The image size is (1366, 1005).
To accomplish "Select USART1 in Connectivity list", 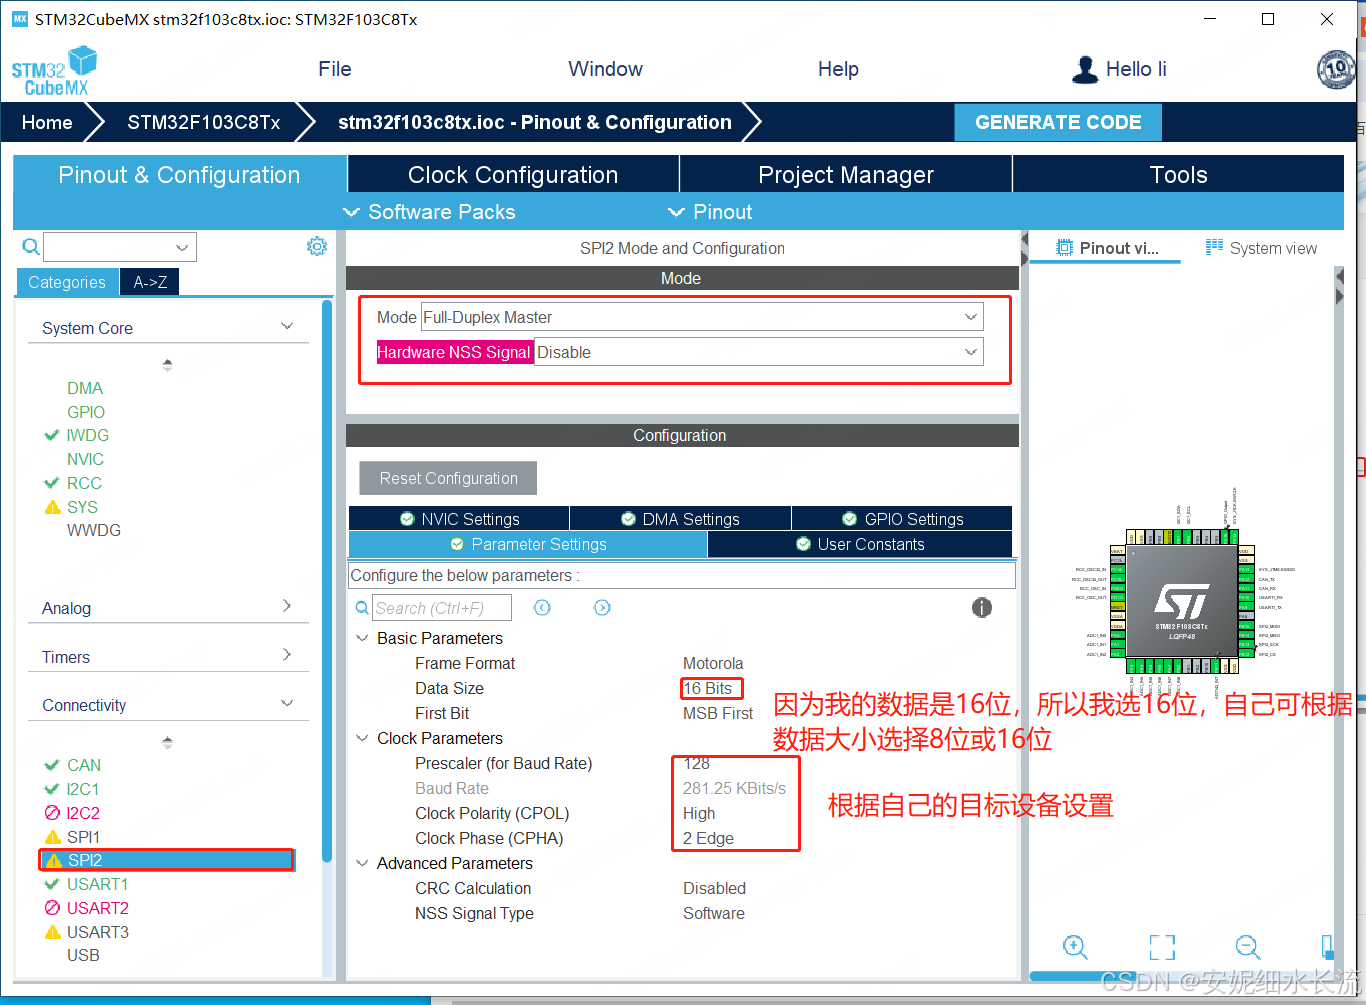I will tap(97, 884).
